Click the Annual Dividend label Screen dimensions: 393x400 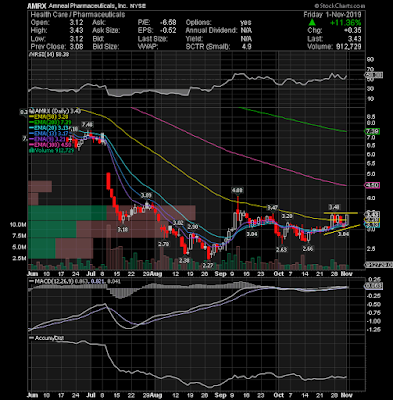[211, 30]
